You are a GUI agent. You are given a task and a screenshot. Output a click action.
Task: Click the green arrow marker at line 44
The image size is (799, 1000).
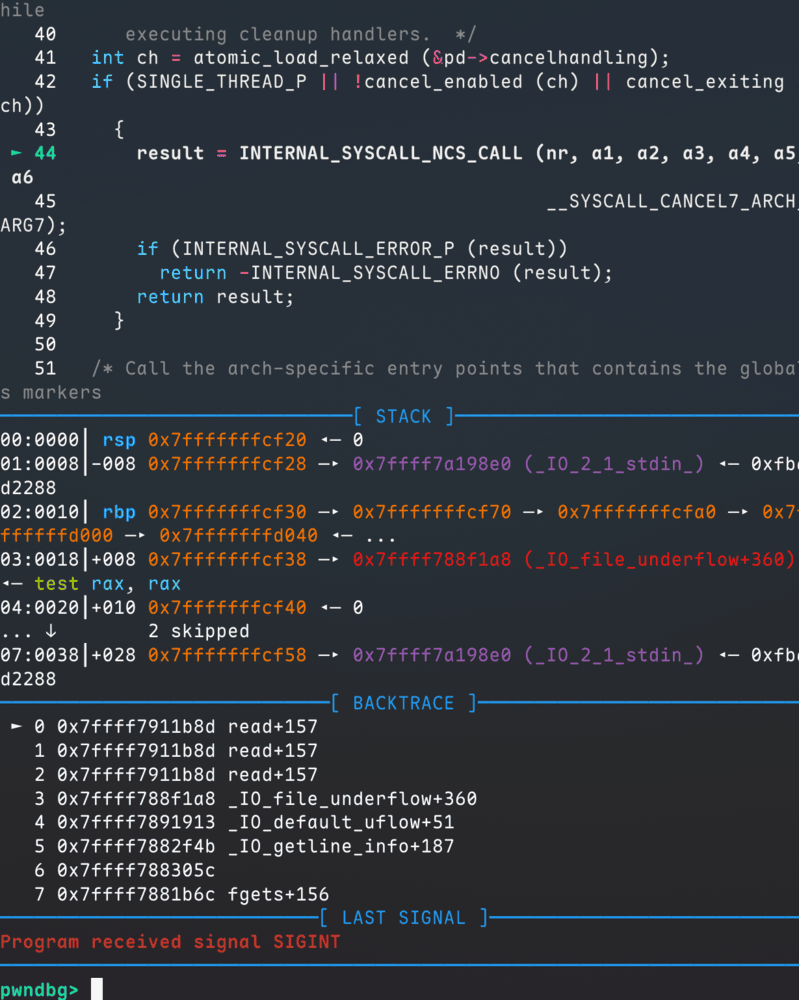coord(17,153)
